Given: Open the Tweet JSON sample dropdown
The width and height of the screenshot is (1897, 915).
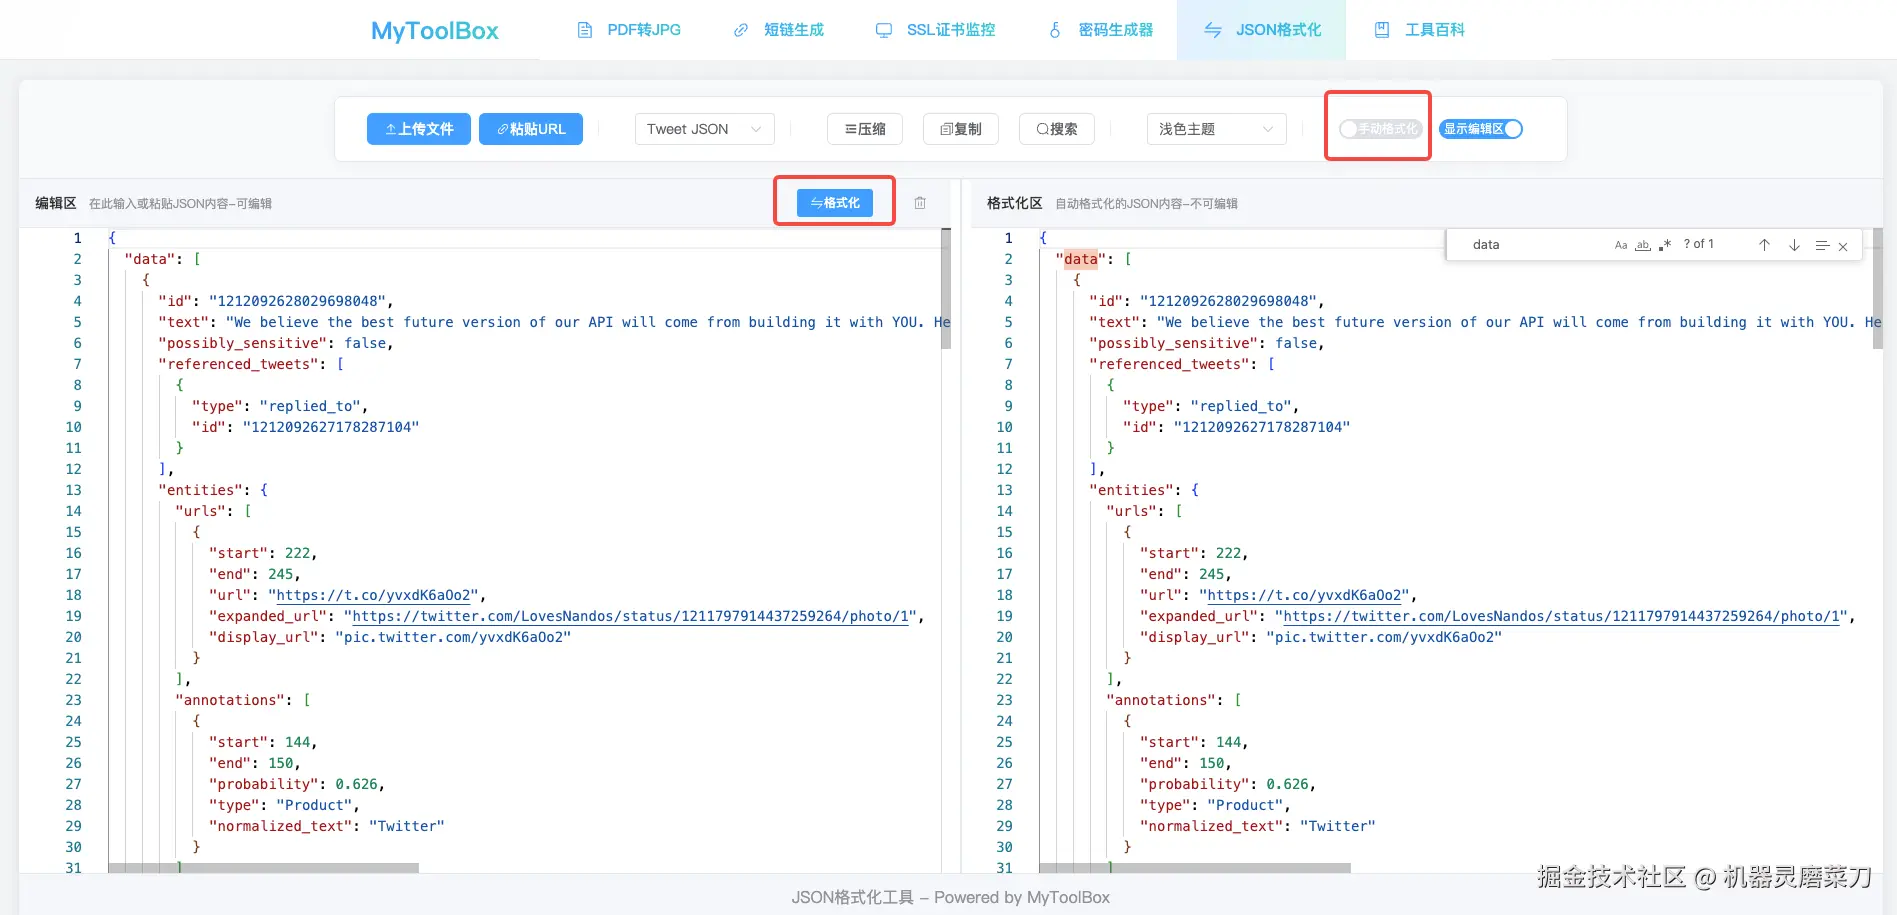Looking at the screenshot, I should (x=705, y=129).
